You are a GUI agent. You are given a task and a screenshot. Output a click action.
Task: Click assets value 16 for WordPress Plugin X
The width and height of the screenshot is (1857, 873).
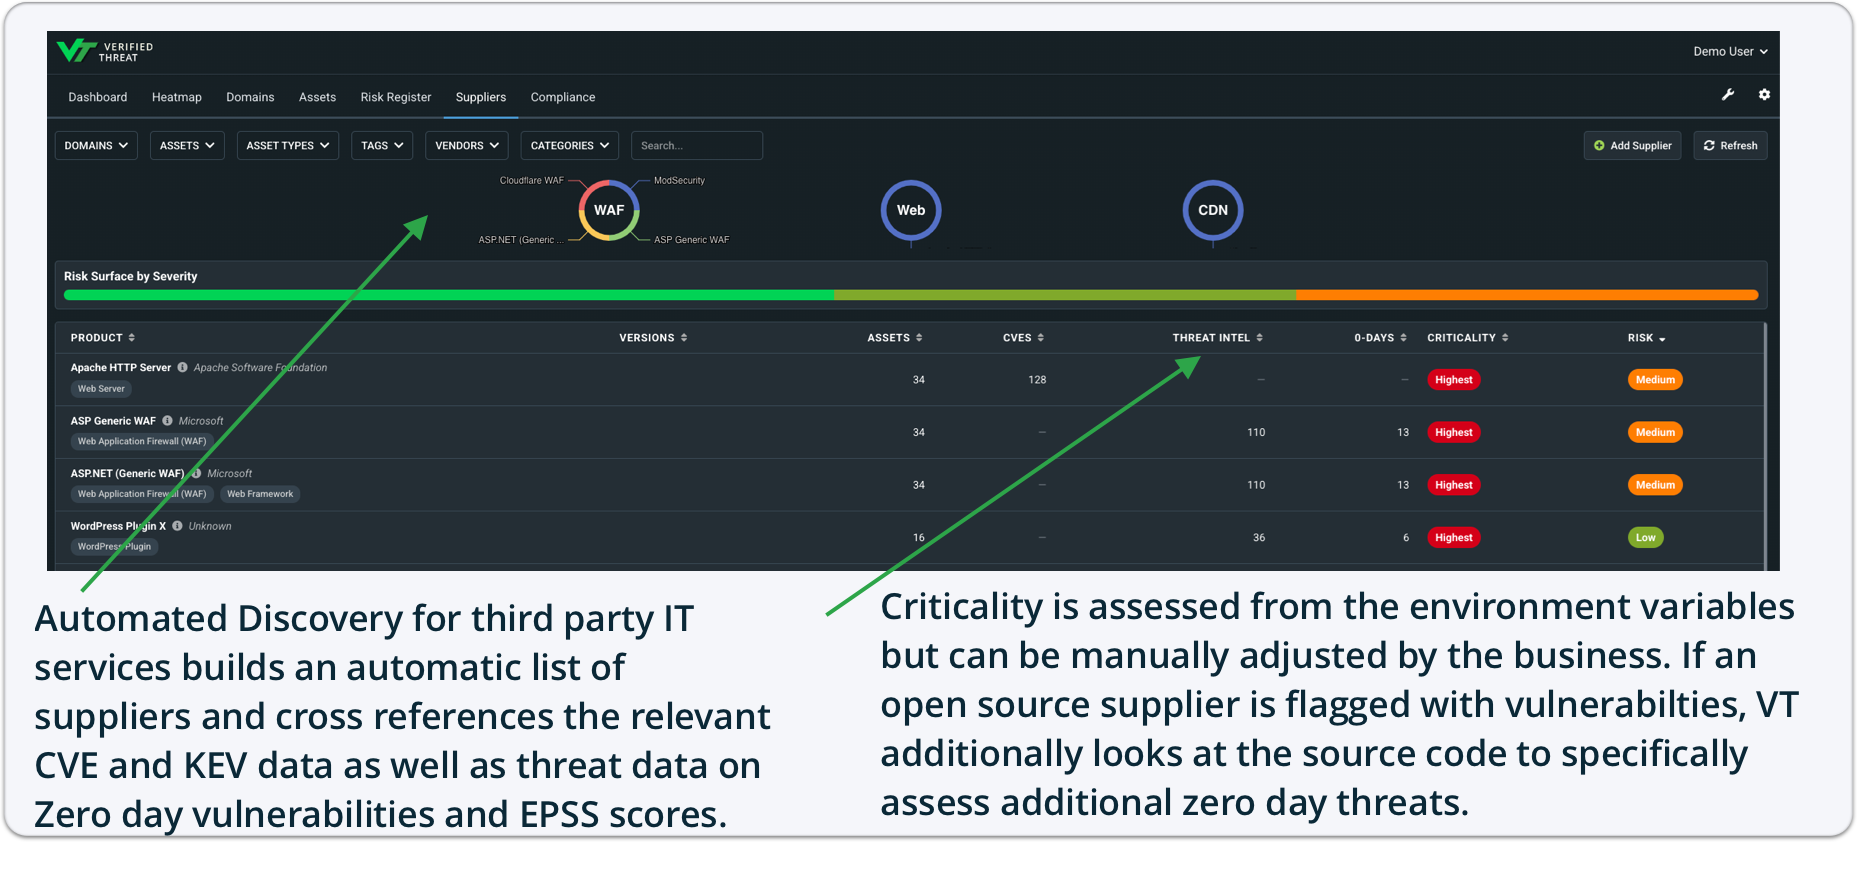[919, 538]
